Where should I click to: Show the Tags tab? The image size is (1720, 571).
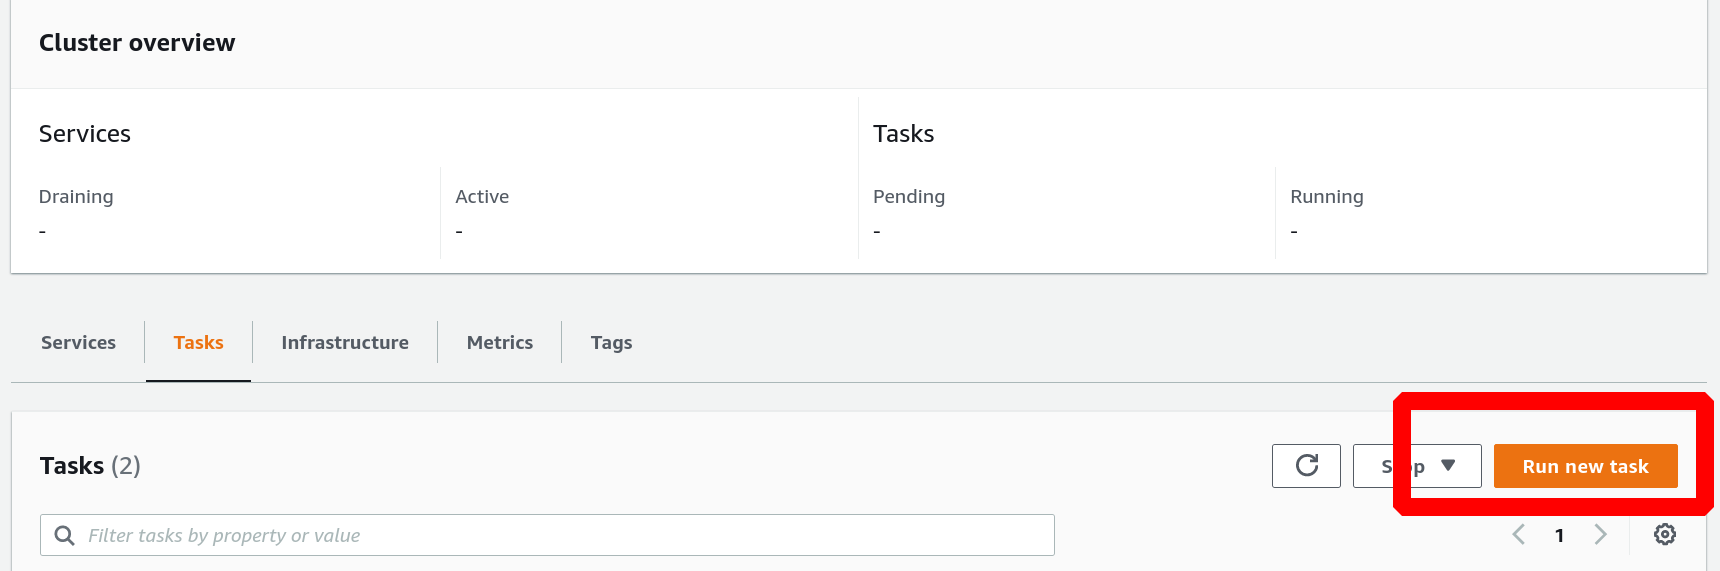pyautogui.click(x=611, y=343)
